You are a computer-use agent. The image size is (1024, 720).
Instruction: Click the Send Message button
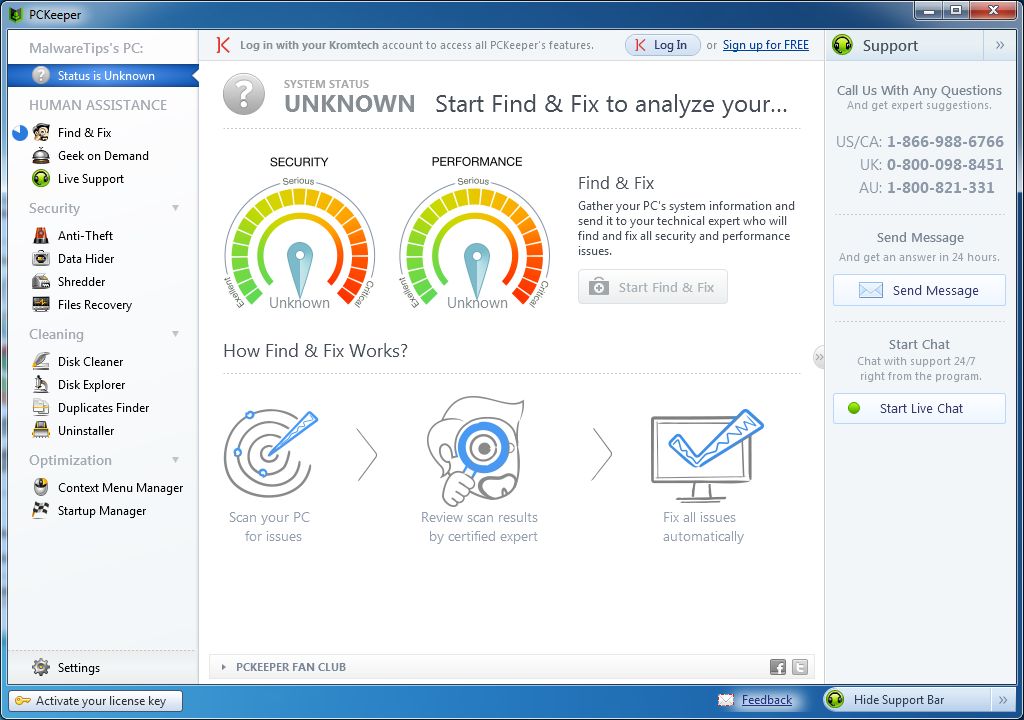(919, 290)
